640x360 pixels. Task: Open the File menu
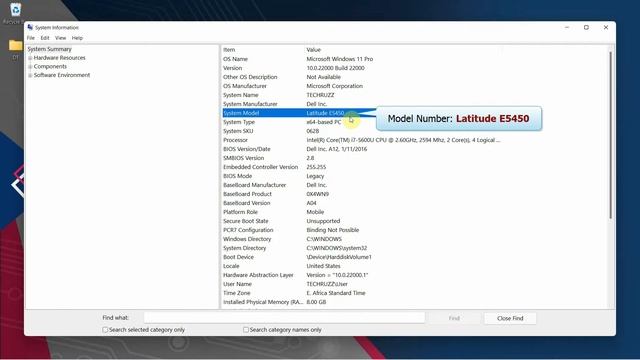(31, 38)
